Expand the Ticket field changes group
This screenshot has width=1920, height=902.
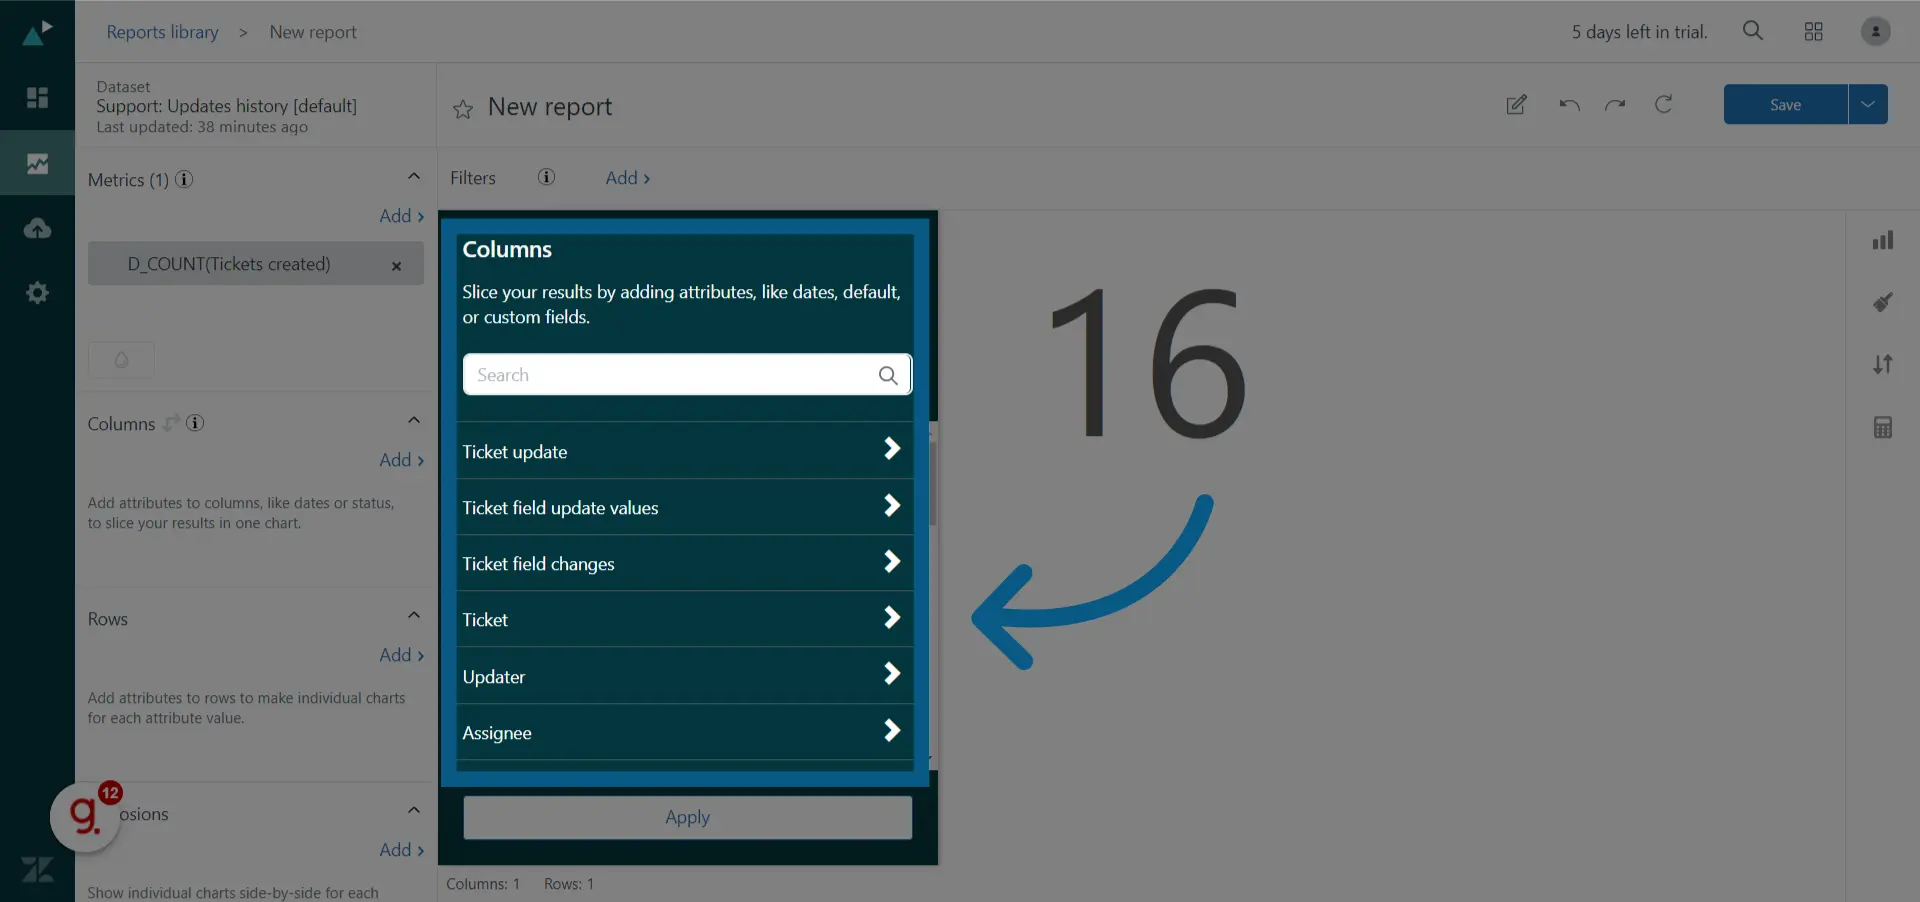(685, 563)
